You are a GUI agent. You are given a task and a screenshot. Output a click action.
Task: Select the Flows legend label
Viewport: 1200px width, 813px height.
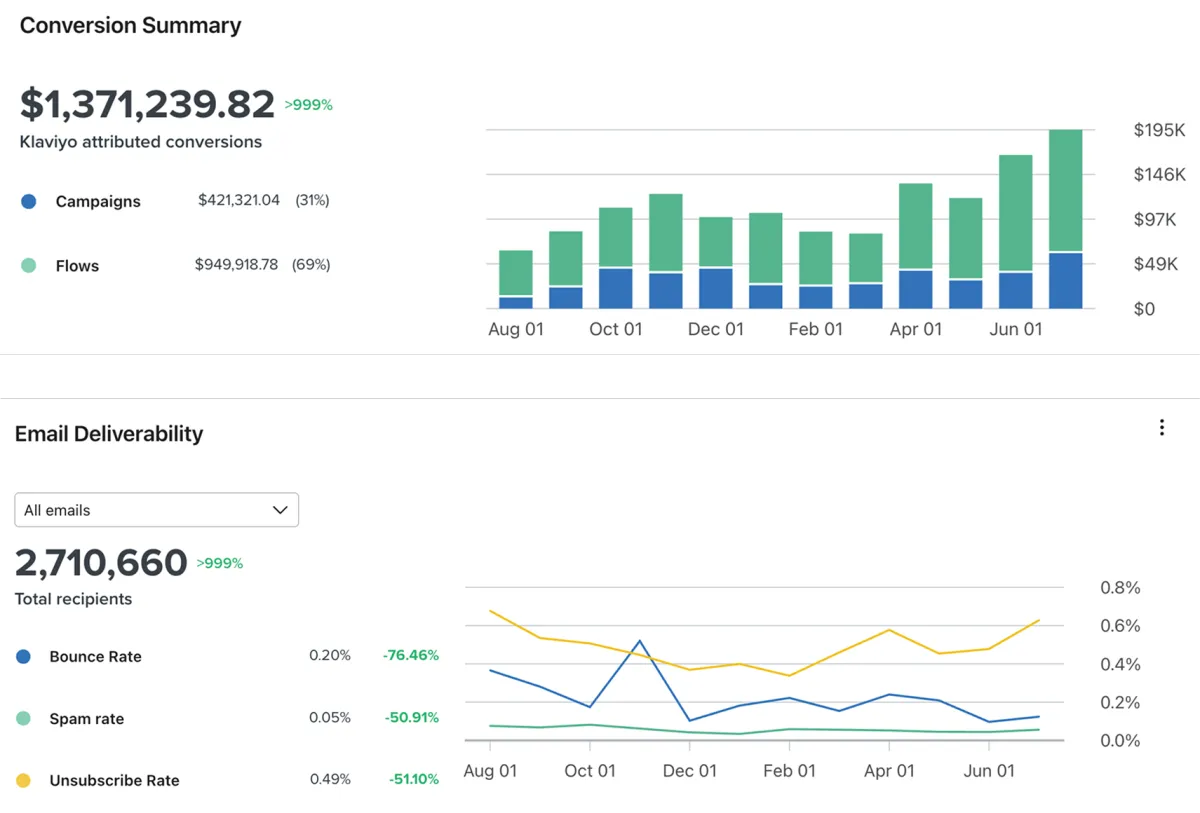point(77,266)
